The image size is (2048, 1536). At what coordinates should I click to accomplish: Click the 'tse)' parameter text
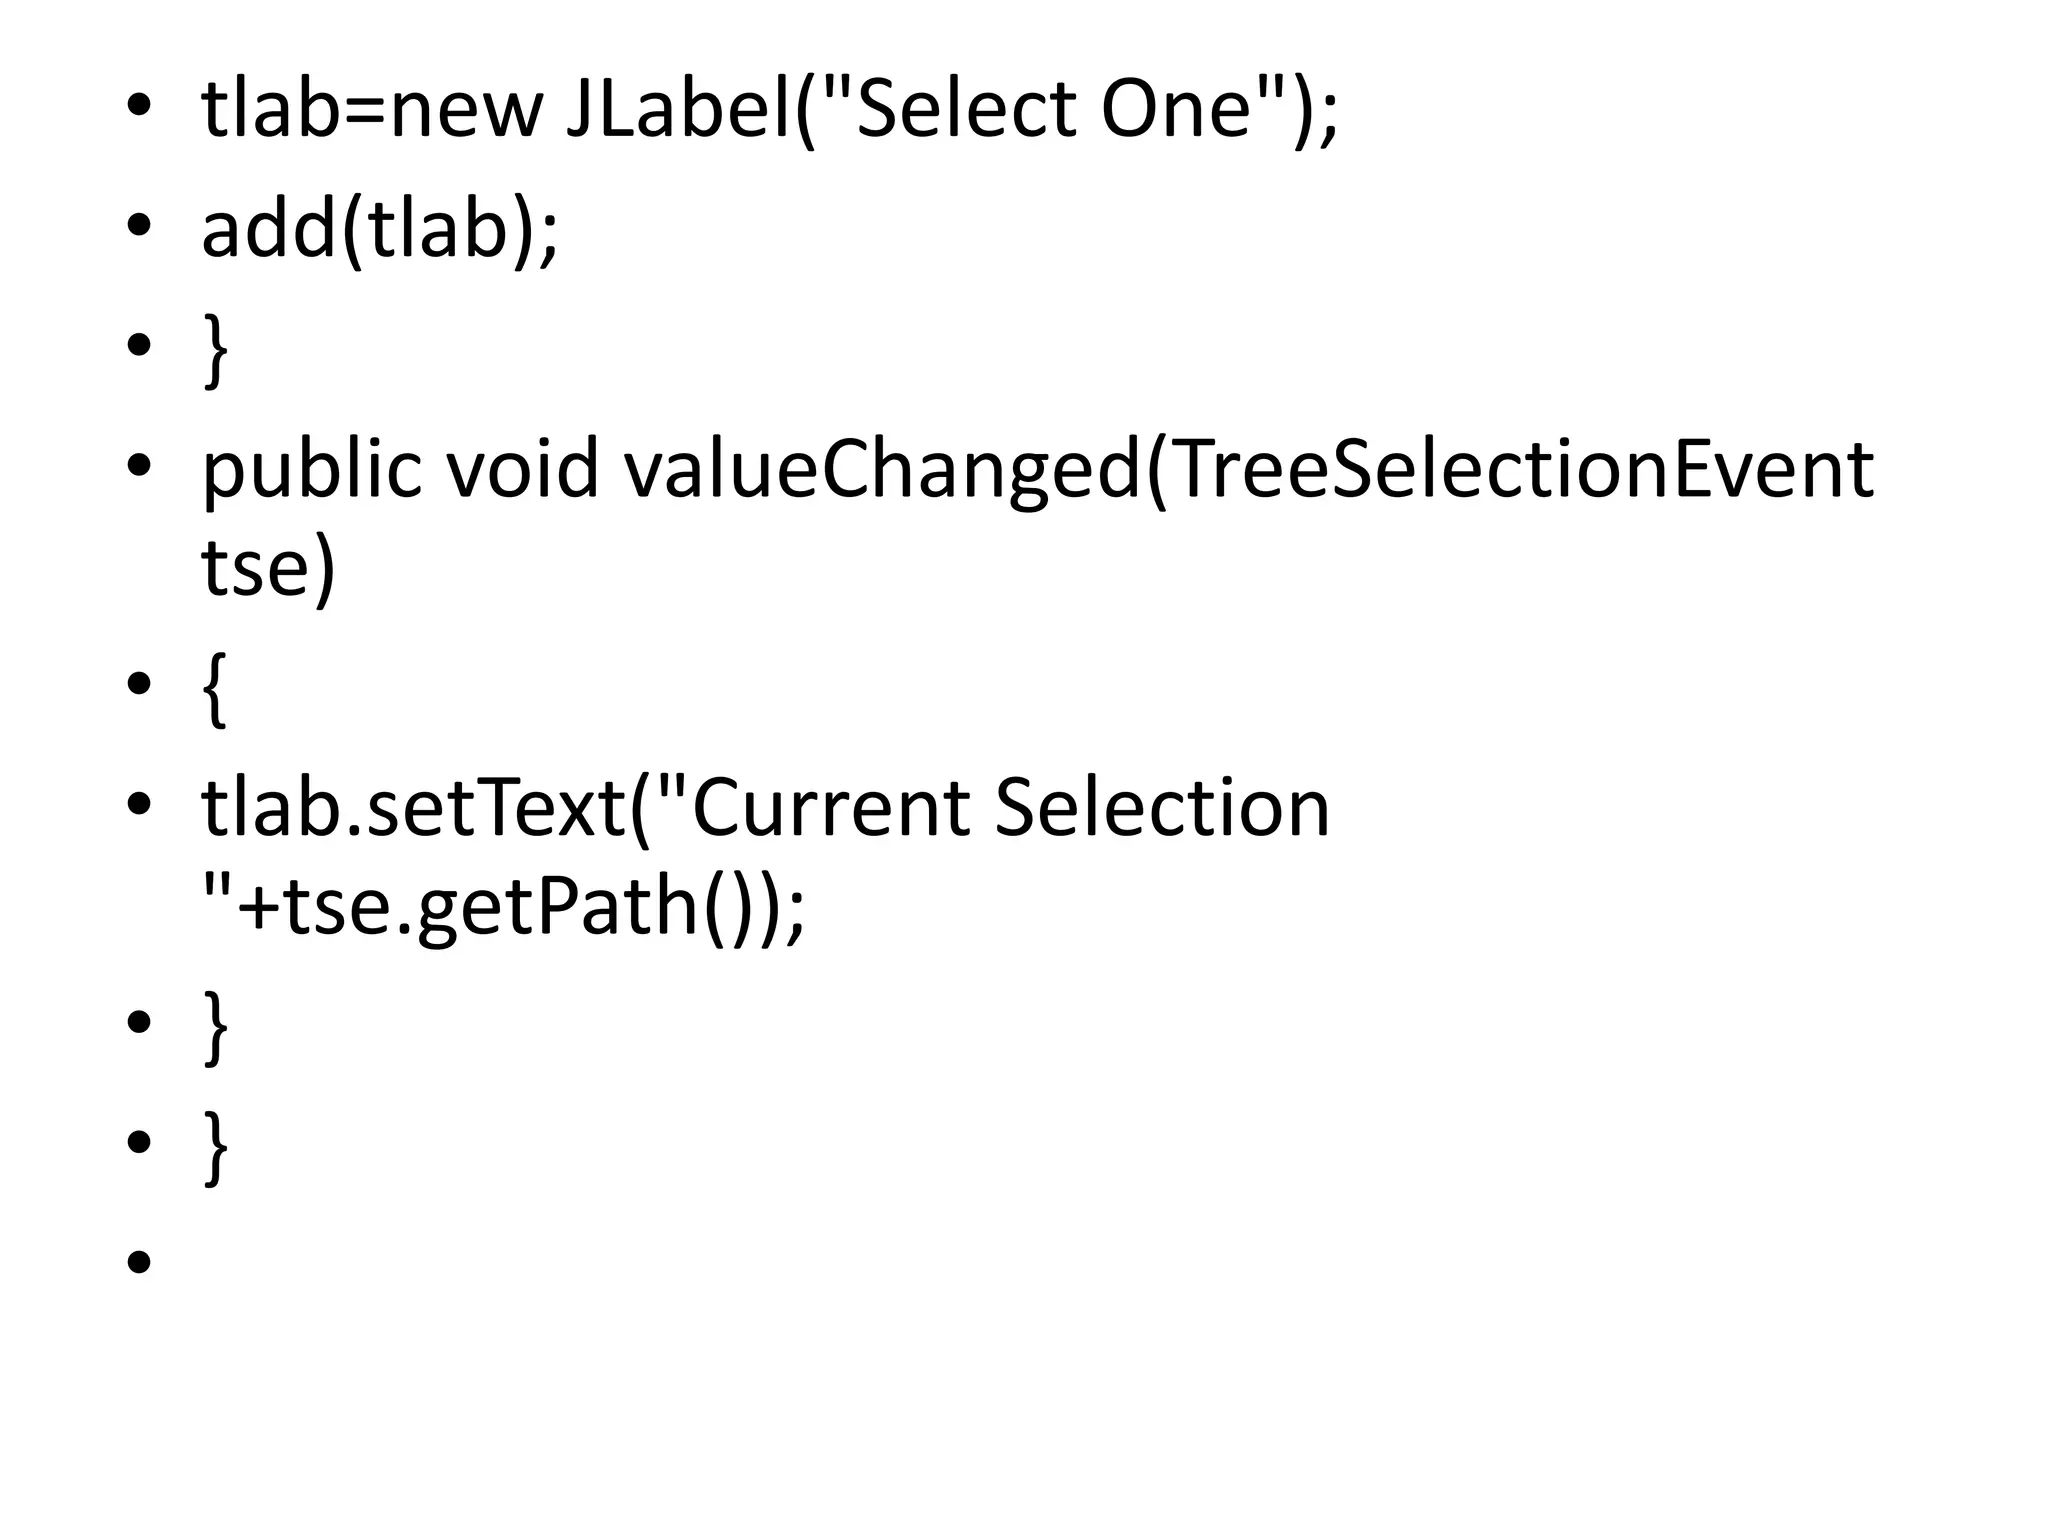[268, 568]
